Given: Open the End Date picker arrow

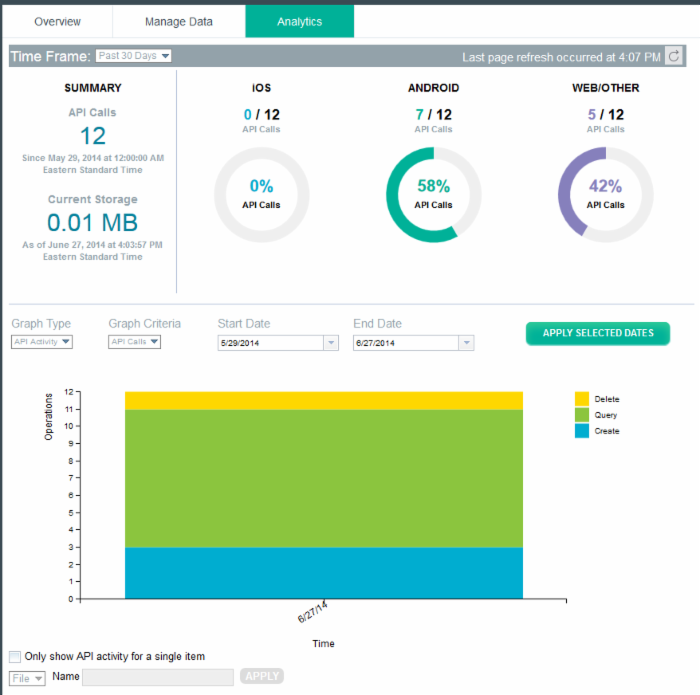Looking at the screenshot, I should click(466, 343).
